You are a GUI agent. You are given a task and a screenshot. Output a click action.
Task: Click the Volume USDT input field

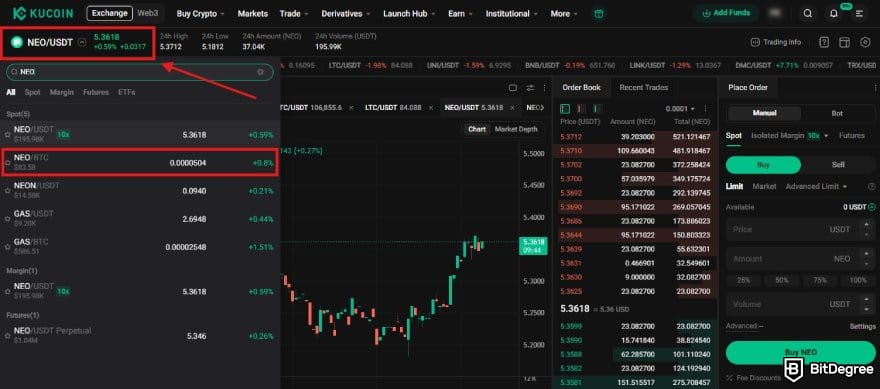point(800,304)
